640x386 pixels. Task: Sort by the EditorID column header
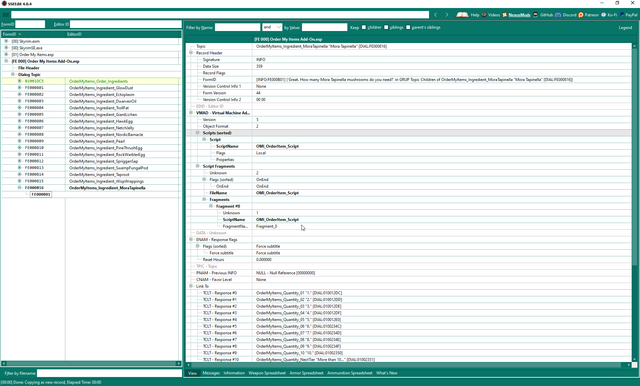click(x=123, y=34)
